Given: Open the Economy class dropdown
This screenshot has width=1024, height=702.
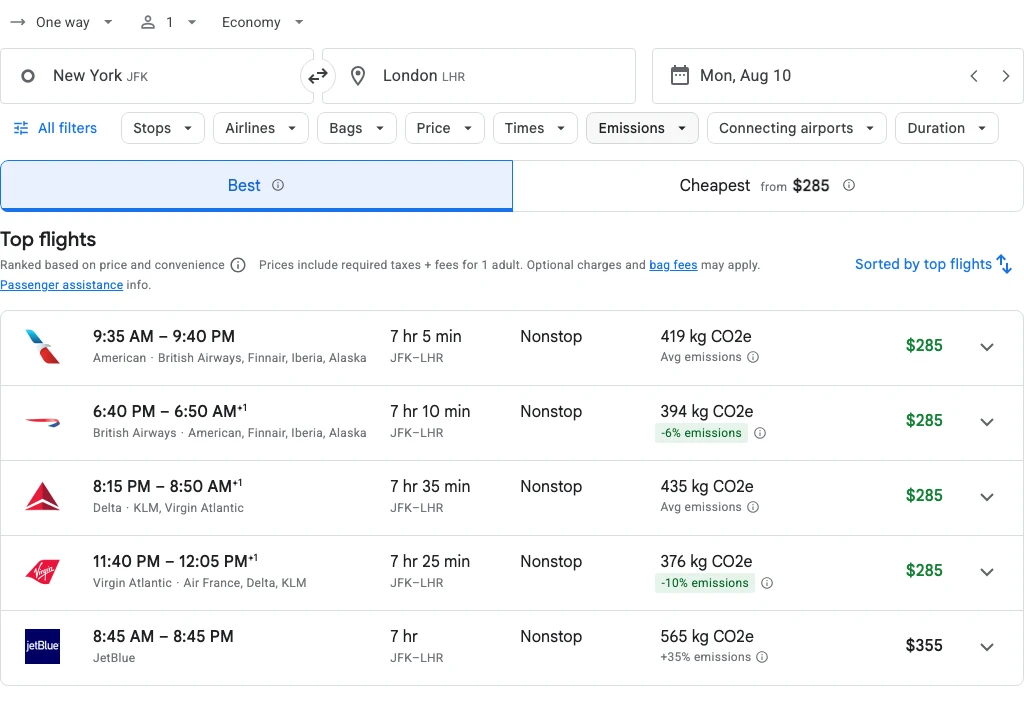Looking at the screenshot, I should coord(263,22).
